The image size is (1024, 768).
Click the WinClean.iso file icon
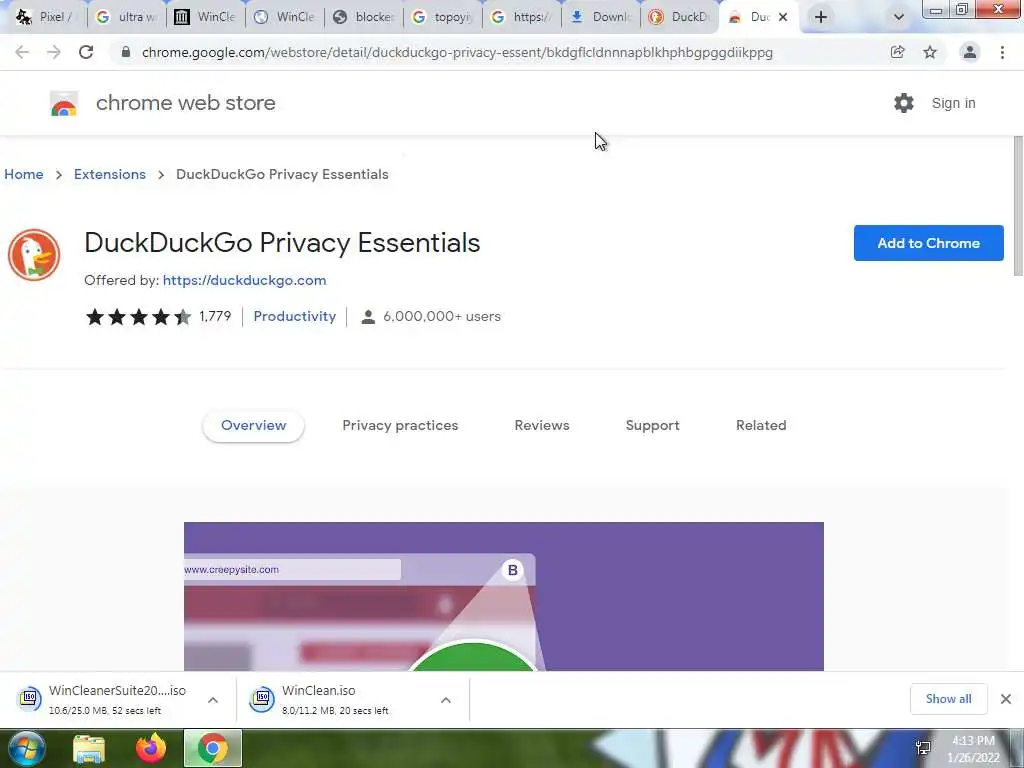[262, 699]
